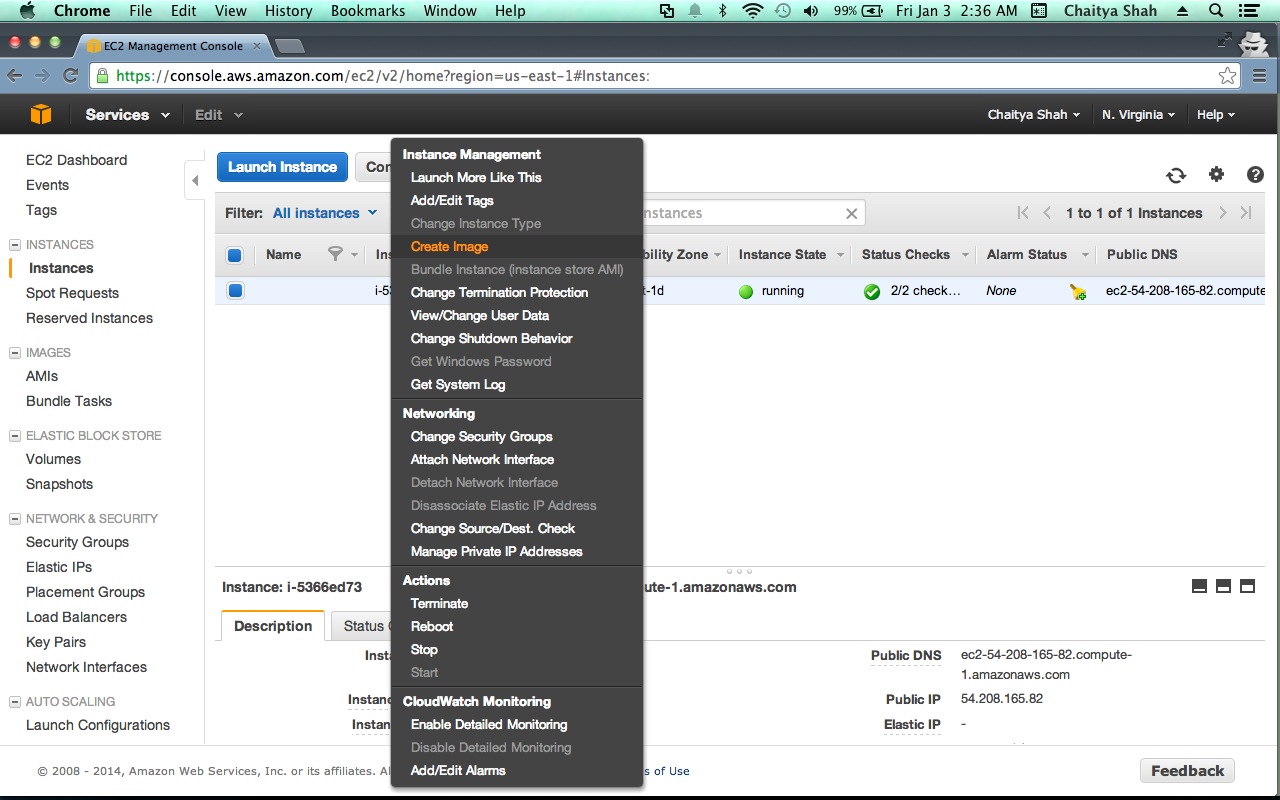Expand the Services dropdown menu
The image size is (1280, 800).
click(x=127, y=115)
